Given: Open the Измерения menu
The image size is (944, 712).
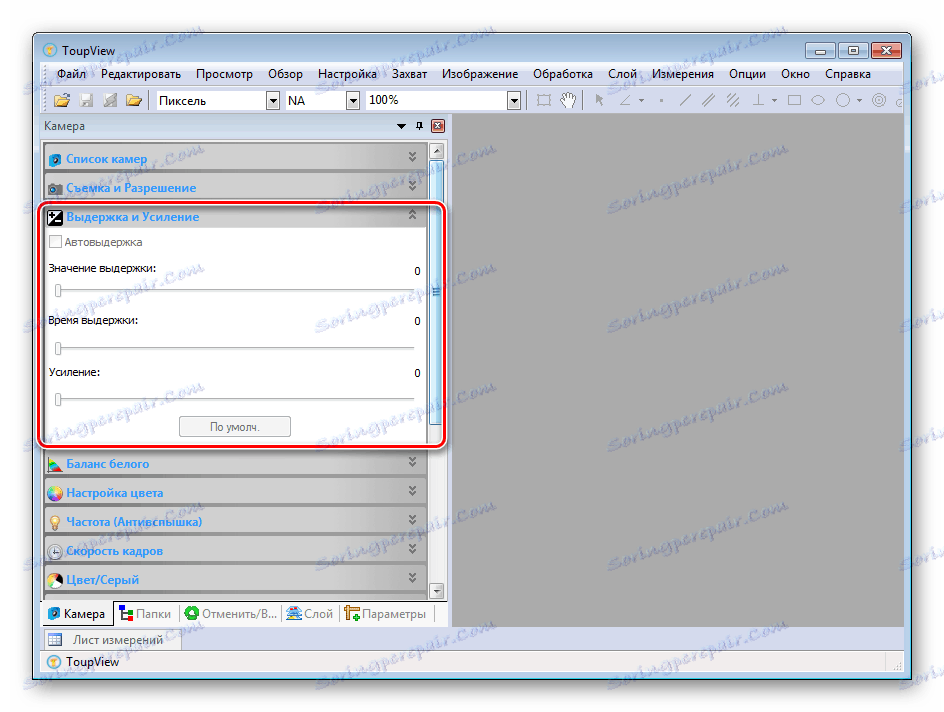Looking at the screenshot, I should 683,74.
